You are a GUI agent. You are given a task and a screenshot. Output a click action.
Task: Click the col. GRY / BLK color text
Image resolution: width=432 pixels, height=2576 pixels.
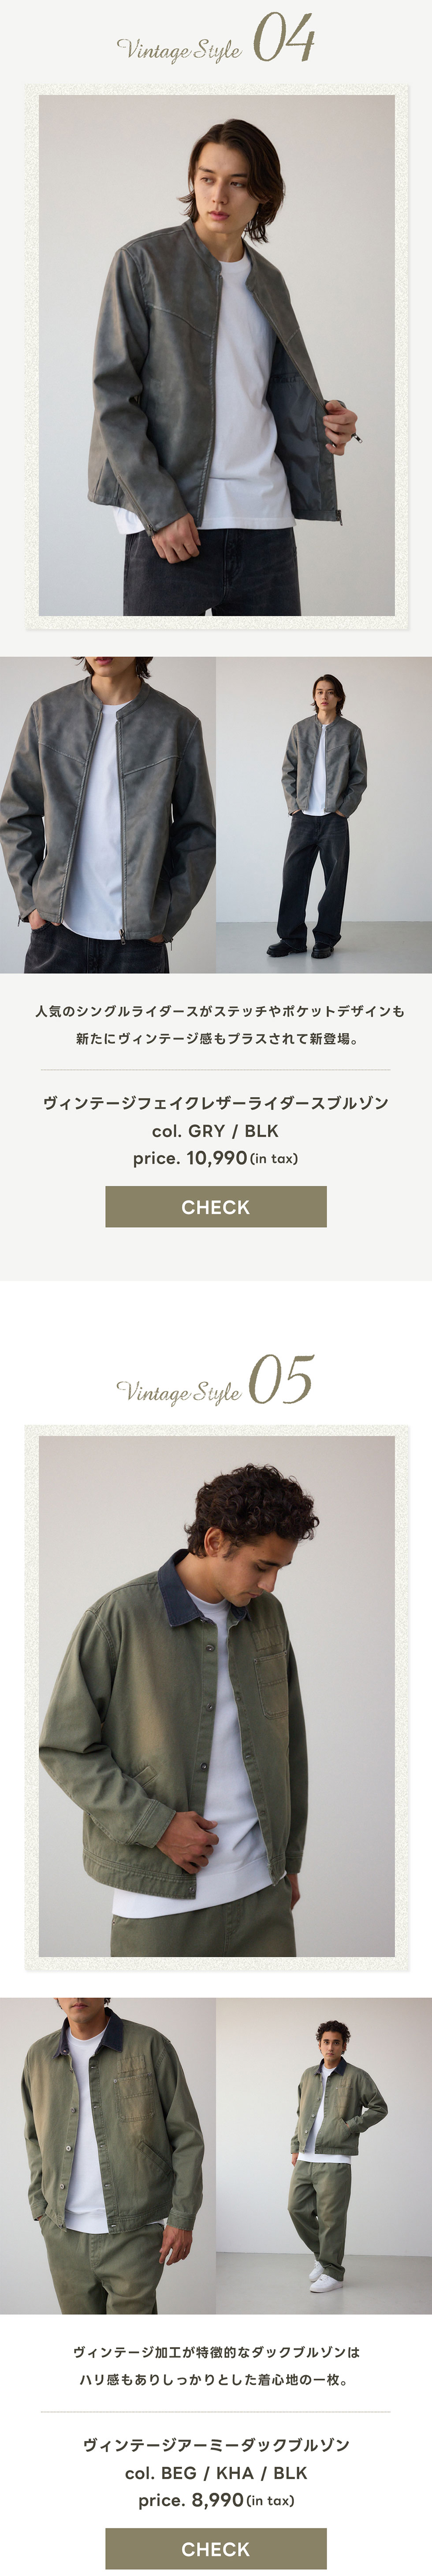[216, 1131]
